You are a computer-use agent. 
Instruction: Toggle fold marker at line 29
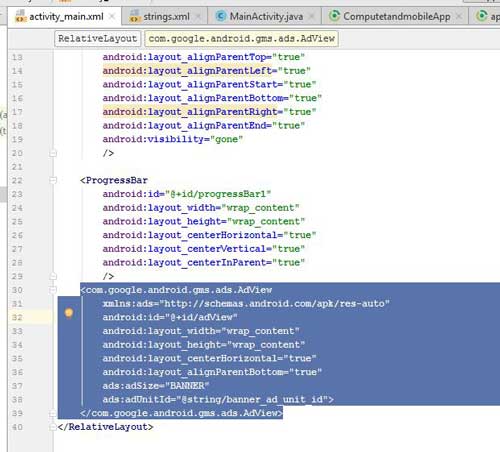[53, 276]
